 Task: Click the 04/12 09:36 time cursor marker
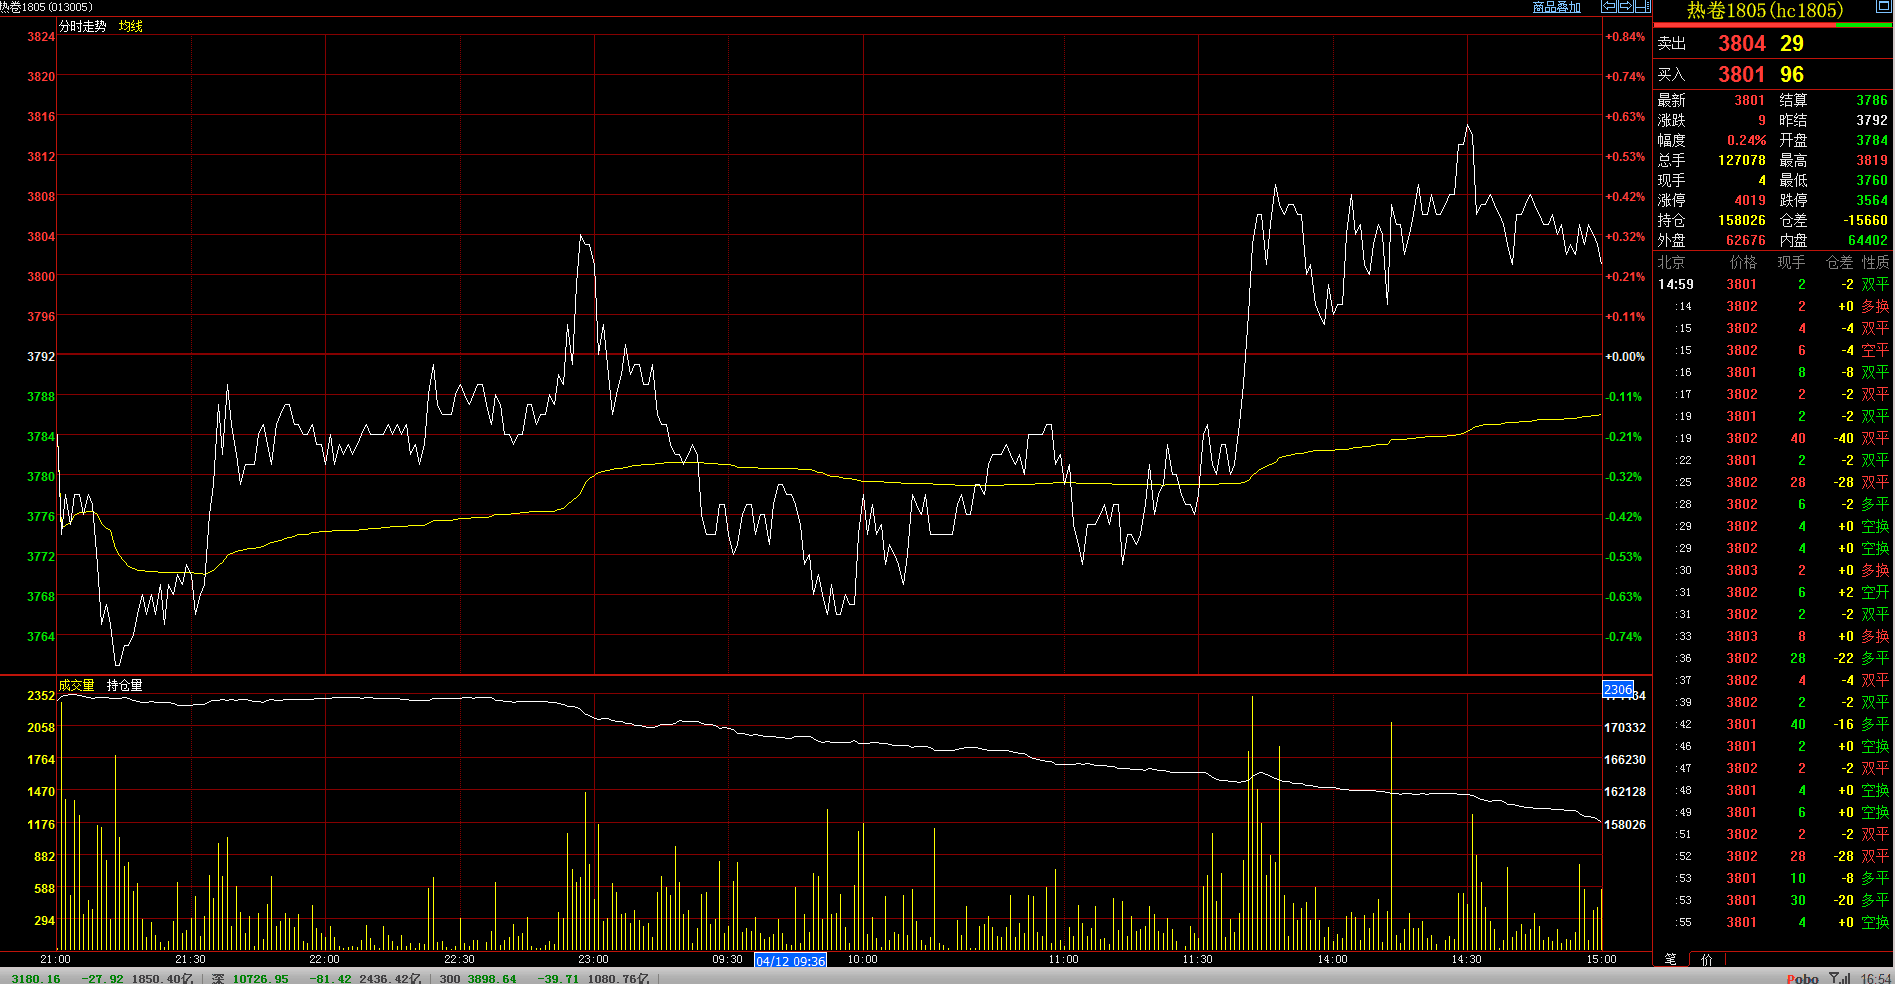point(790,961)
